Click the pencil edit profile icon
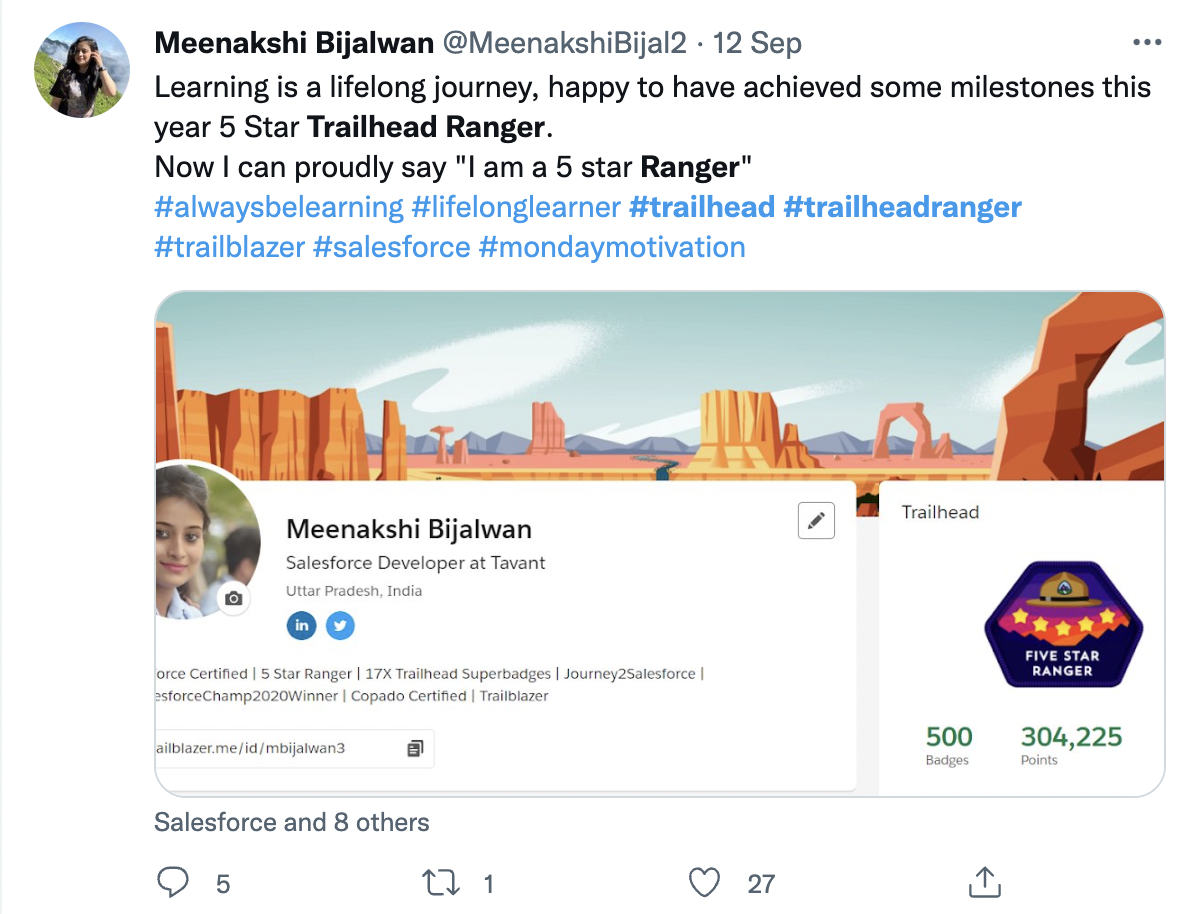 point(816,520)
